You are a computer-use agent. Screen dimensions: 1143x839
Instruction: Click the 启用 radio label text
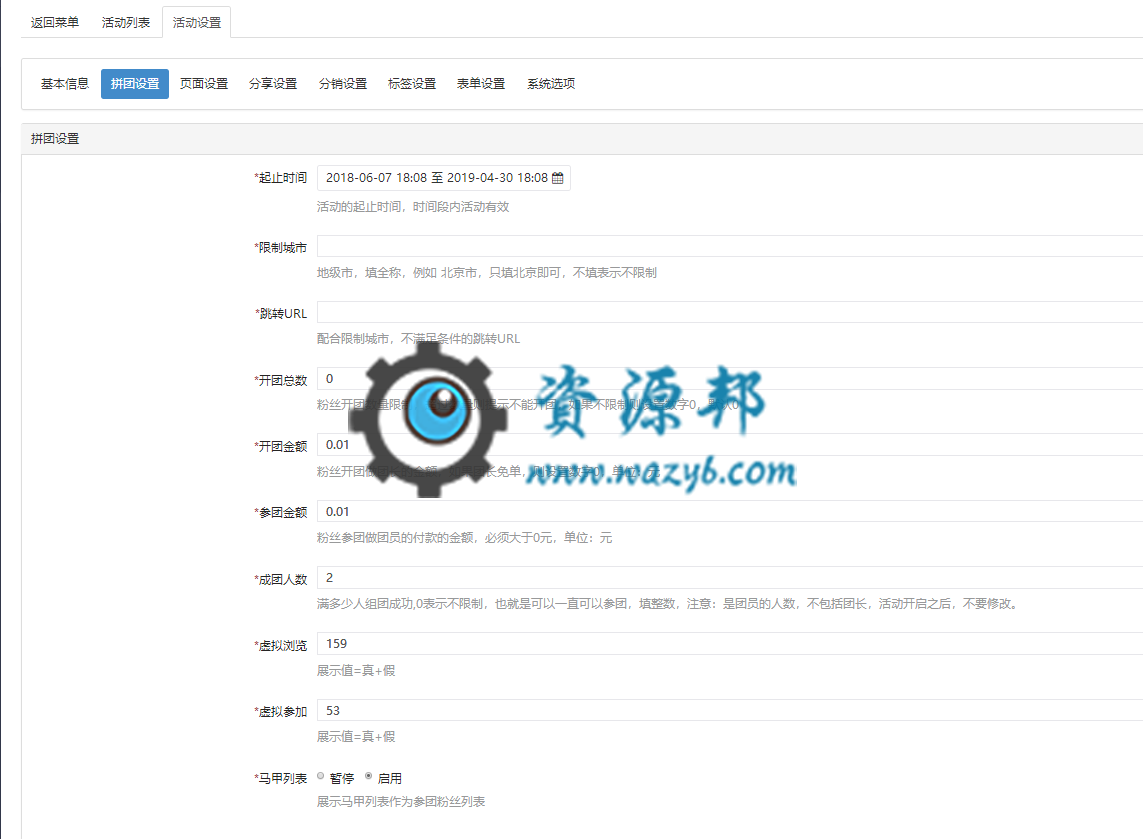390,778
